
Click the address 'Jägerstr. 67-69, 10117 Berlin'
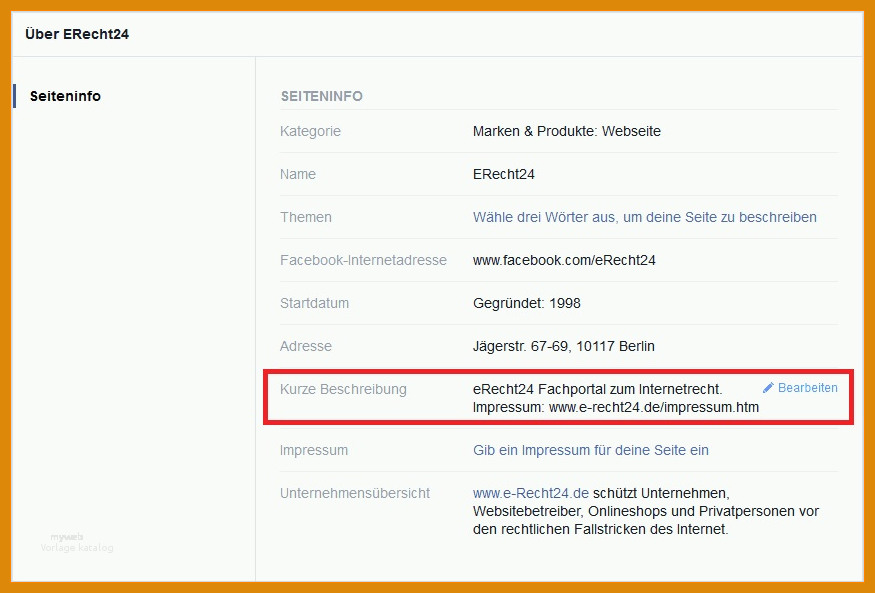click(x=563, y=346)
